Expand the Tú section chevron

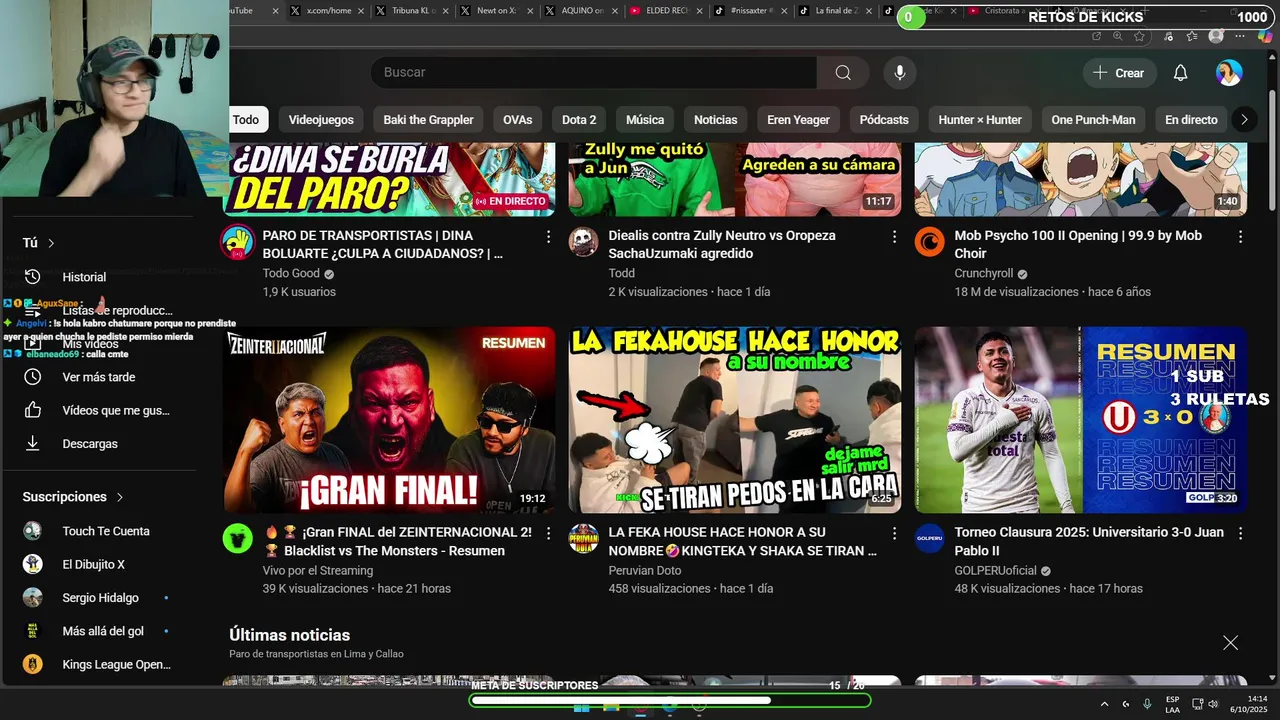(x=51, y=243)
